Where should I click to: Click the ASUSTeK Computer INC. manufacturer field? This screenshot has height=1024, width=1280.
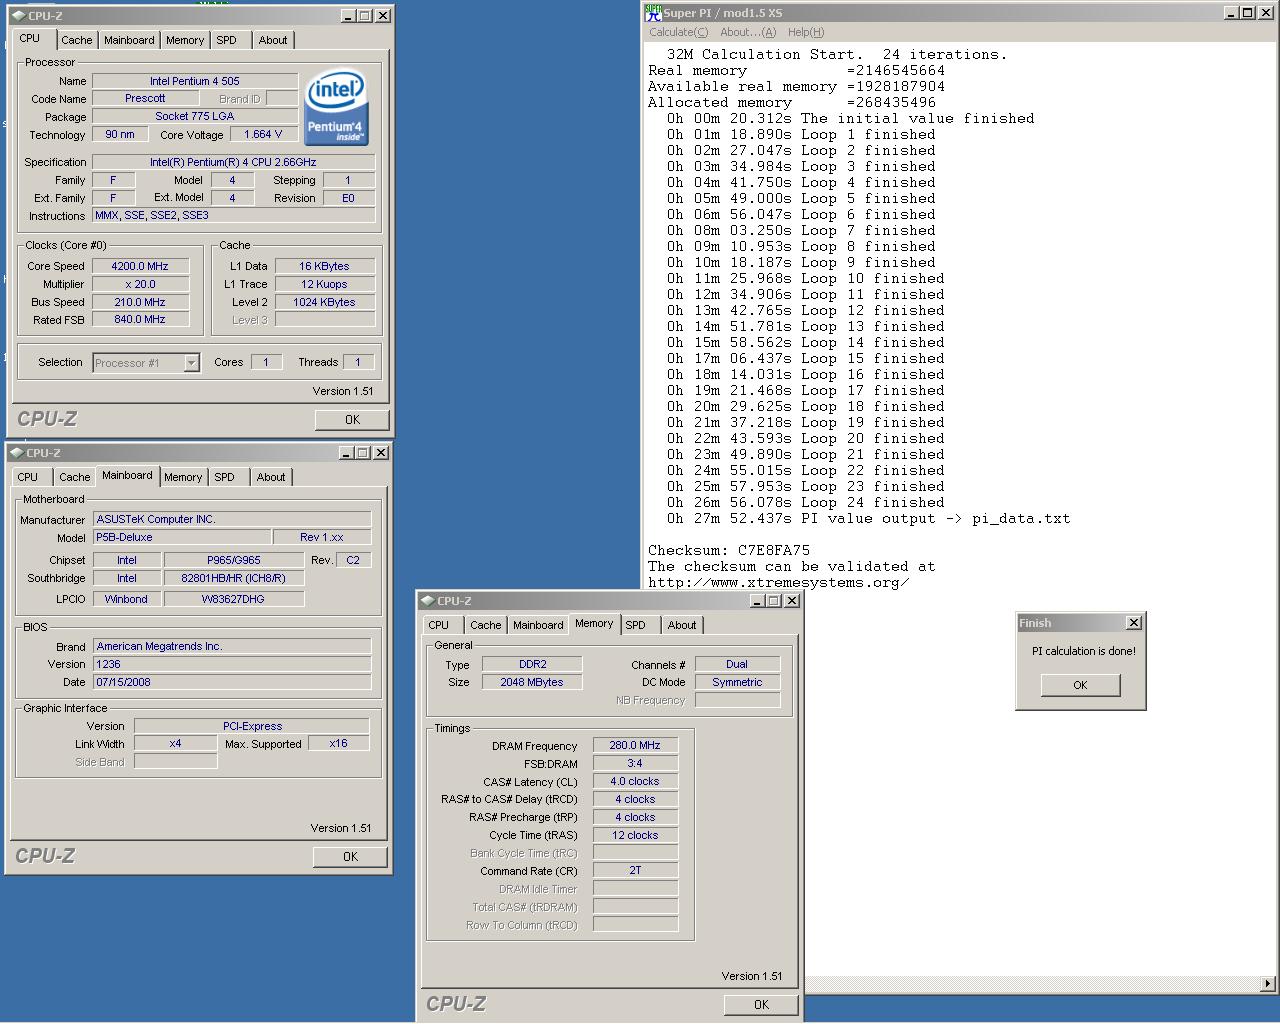coord(232,519)
